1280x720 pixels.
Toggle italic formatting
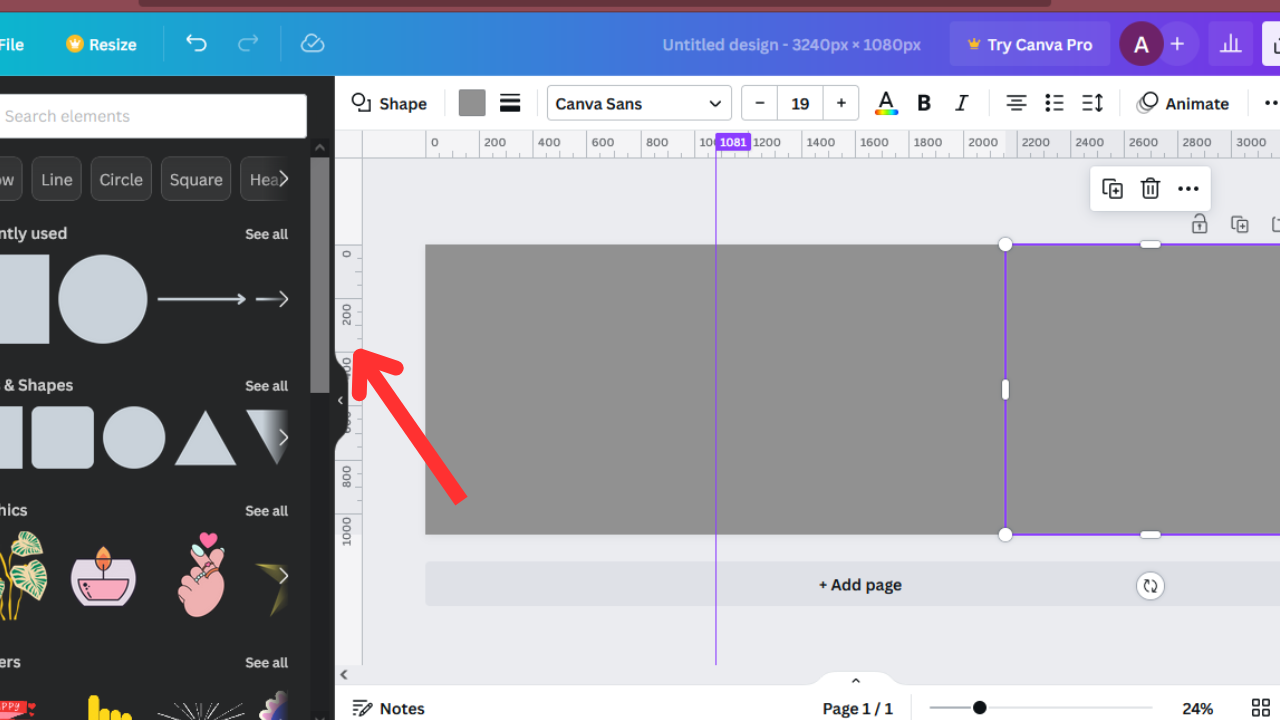(x=962, y=103)
